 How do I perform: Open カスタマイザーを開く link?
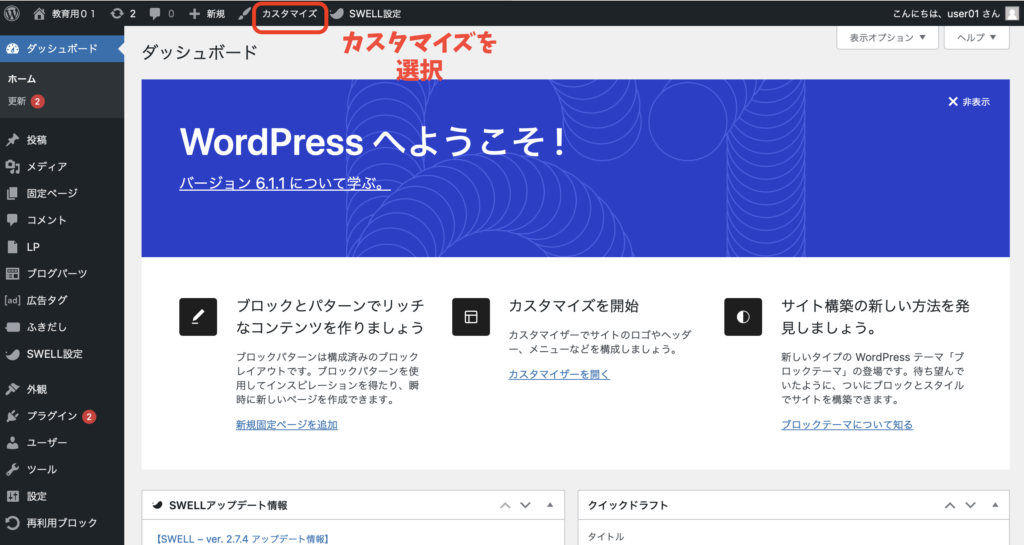click(559, 375)
